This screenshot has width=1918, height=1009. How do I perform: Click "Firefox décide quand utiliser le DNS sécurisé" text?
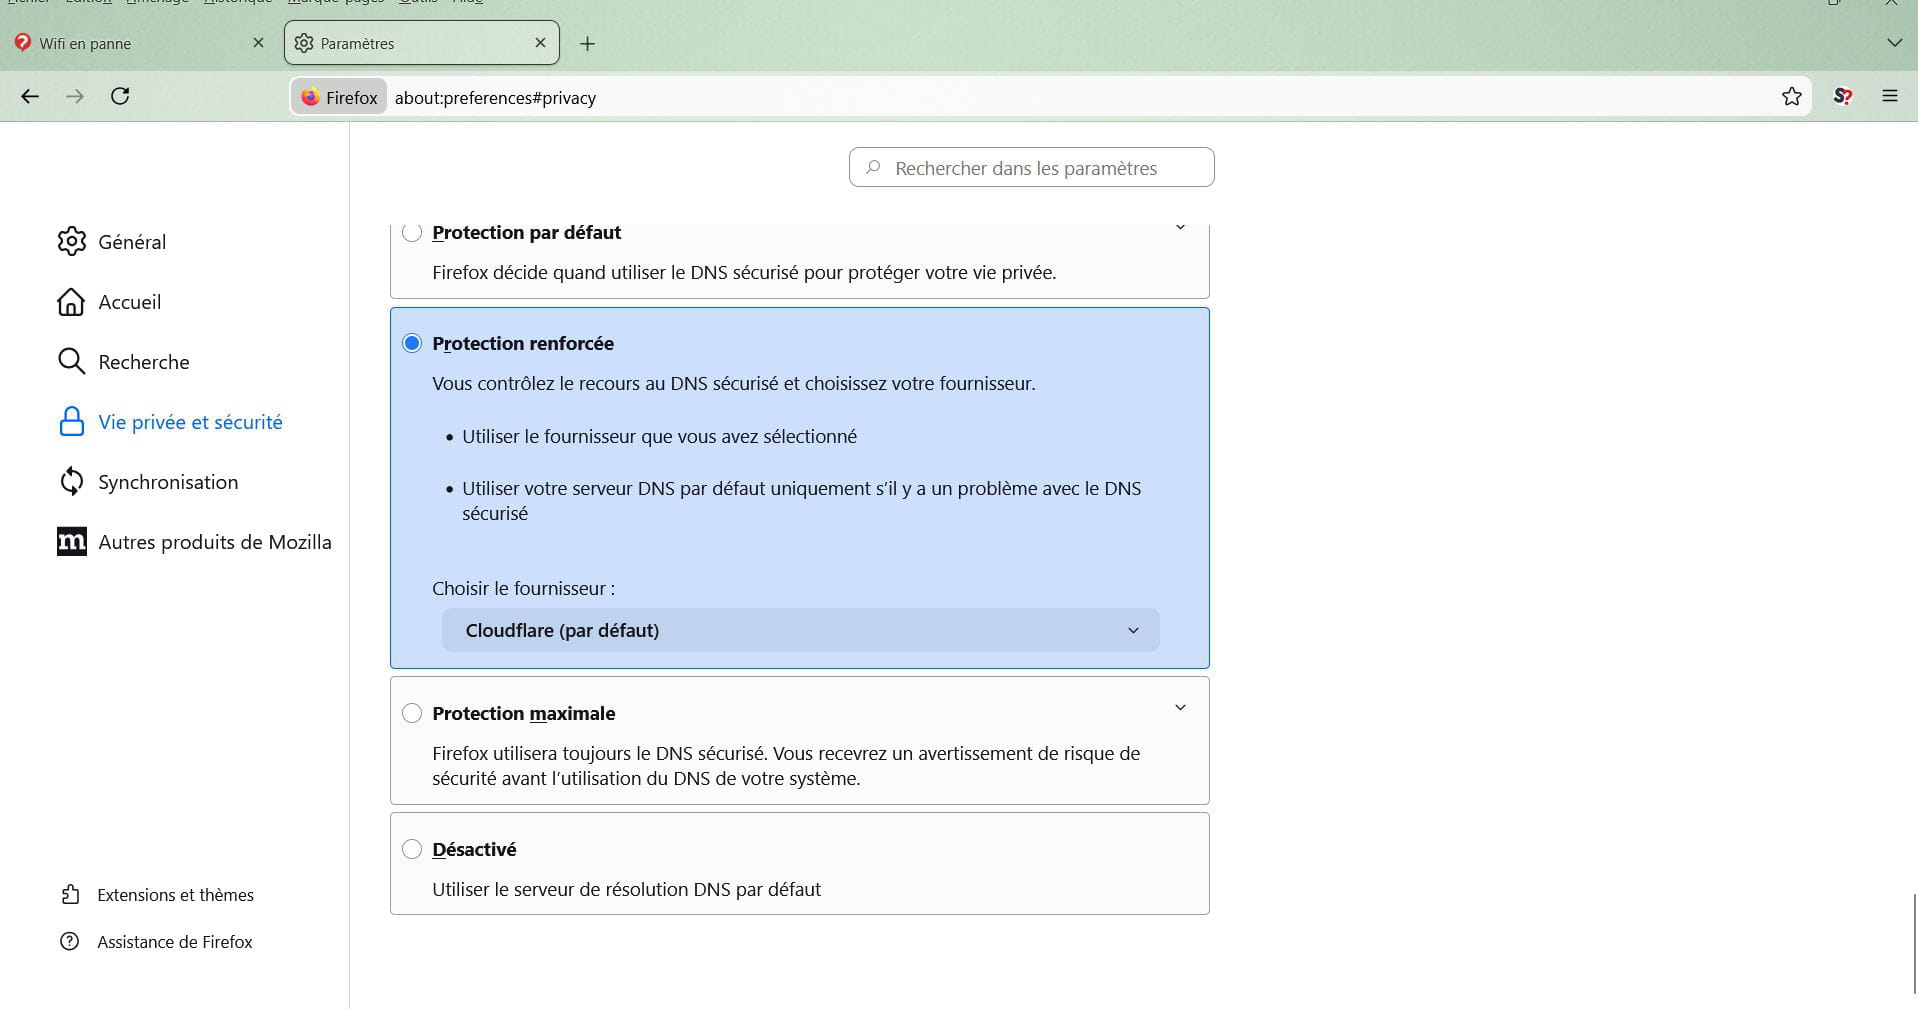(x=744, y=273)
